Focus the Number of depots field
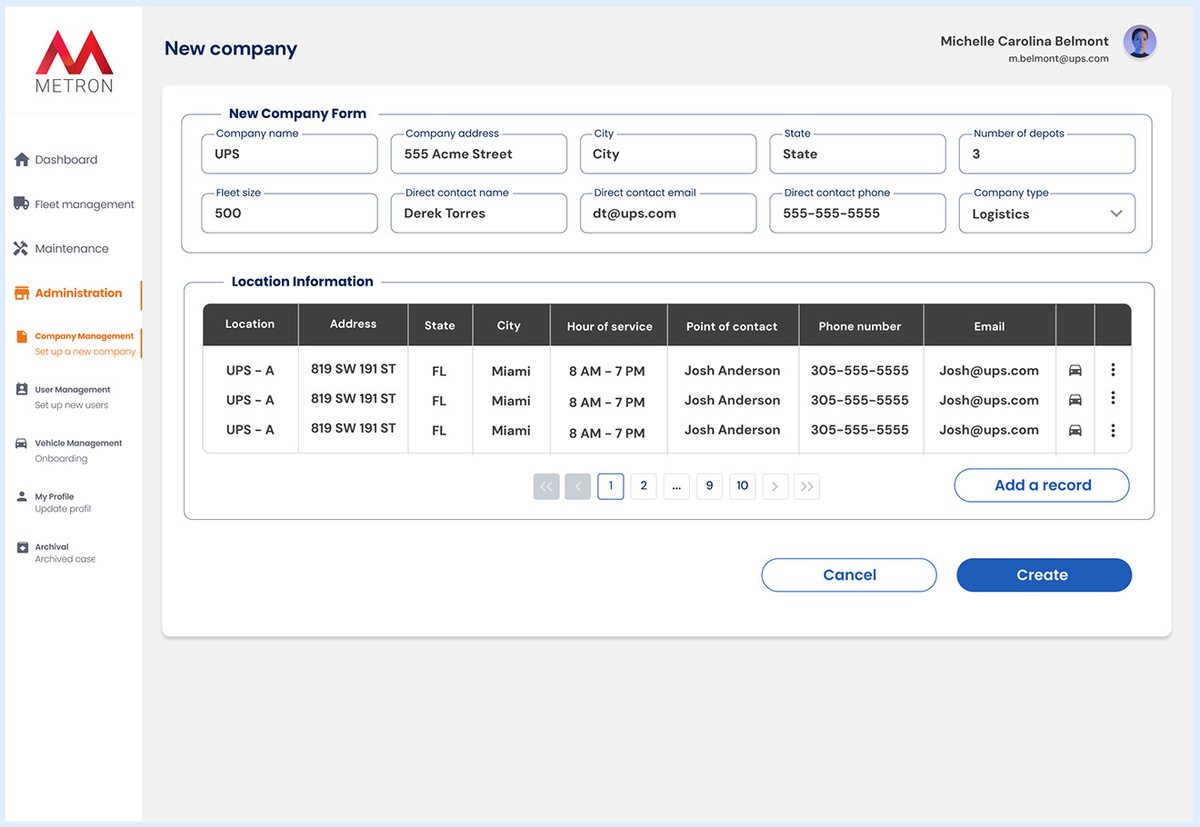Viewport: 1200px width, 827px height. (1047, 154)
